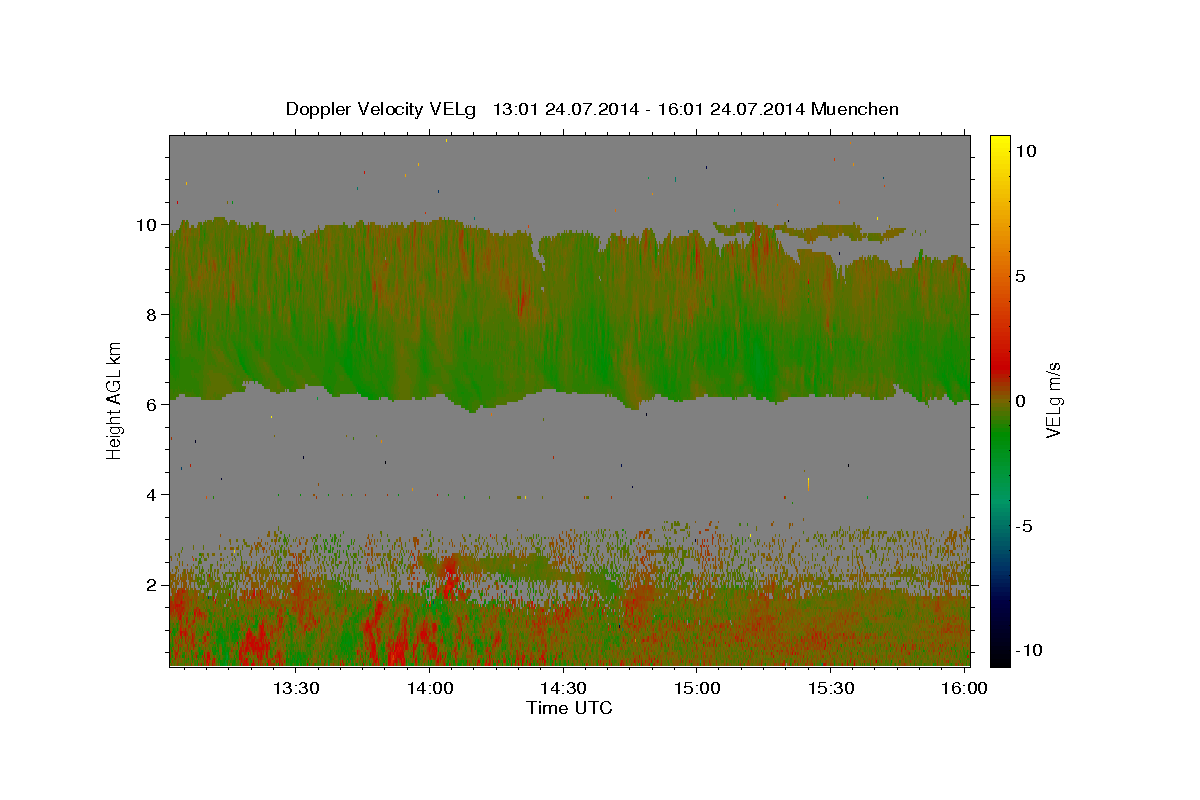The width and height of the screenshot is (1200, 800).
Task: Click the 14:00 time axis label
Action: click(431, 688)
